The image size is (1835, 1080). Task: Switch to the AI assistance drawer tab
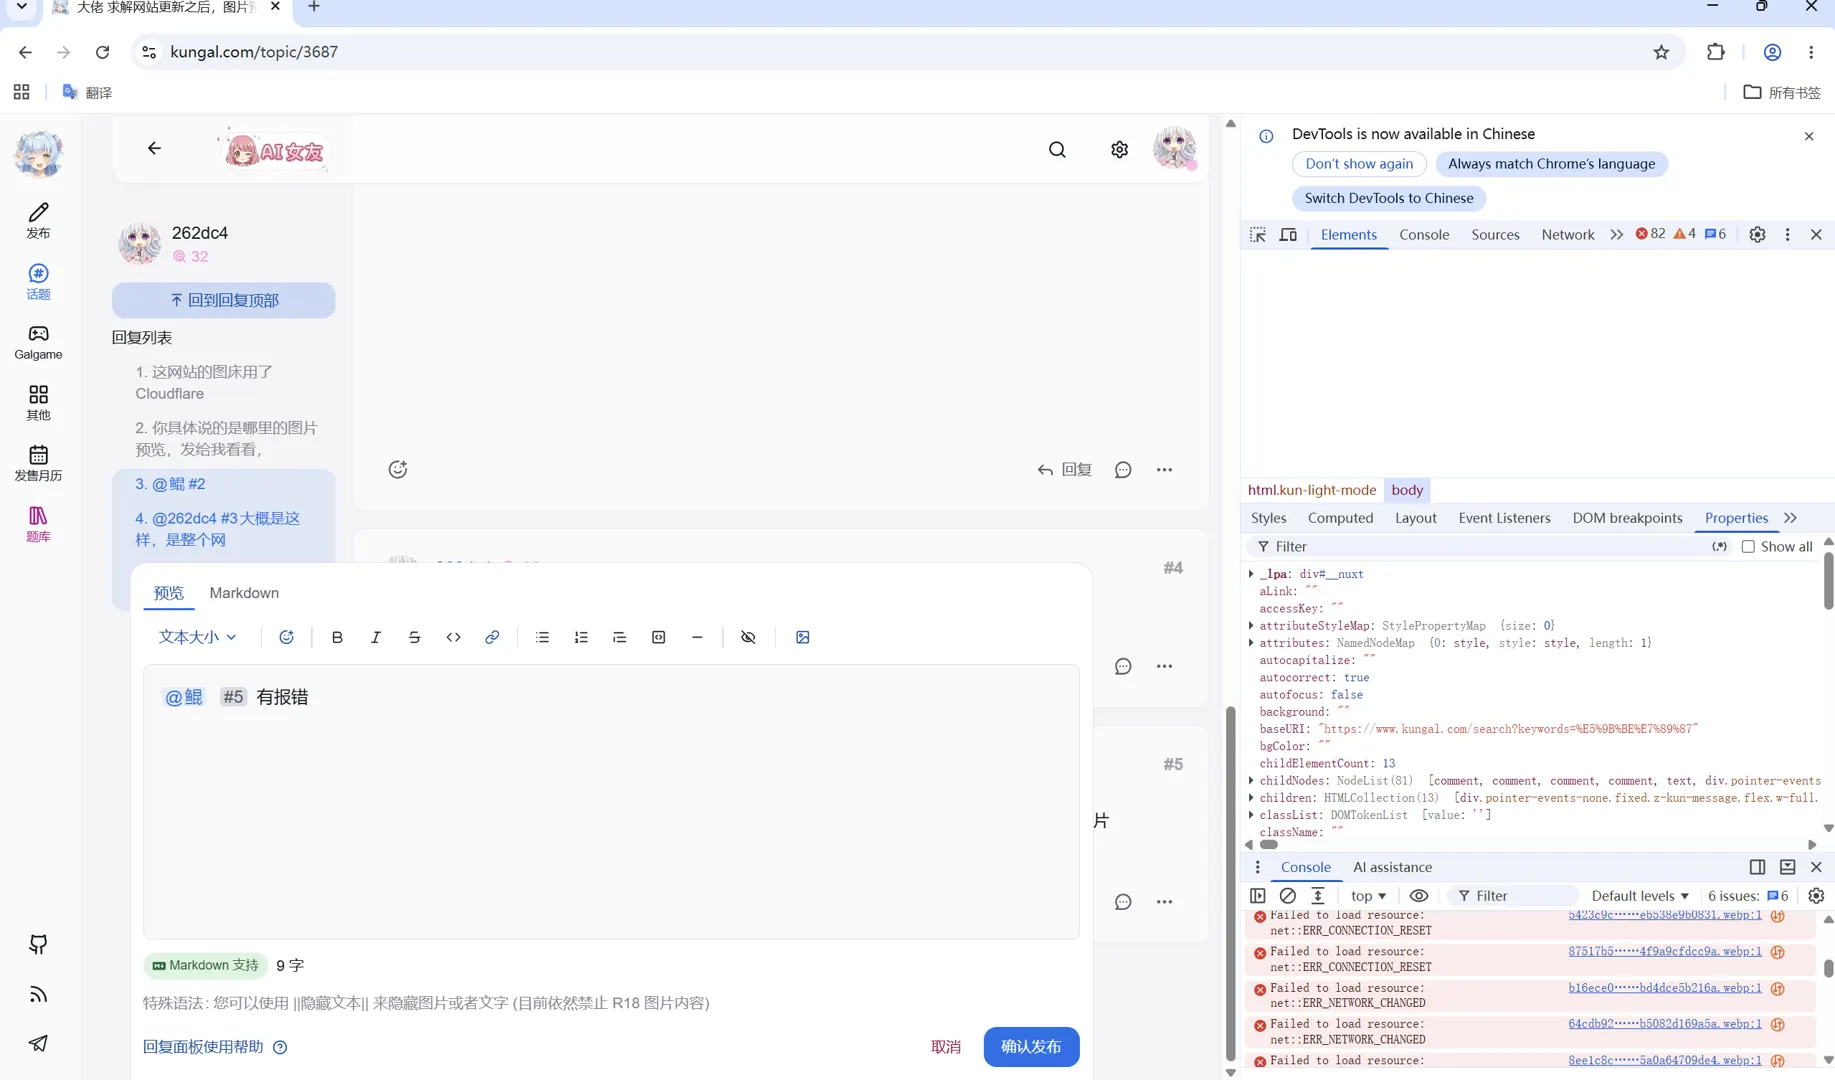pos(1392,867)
